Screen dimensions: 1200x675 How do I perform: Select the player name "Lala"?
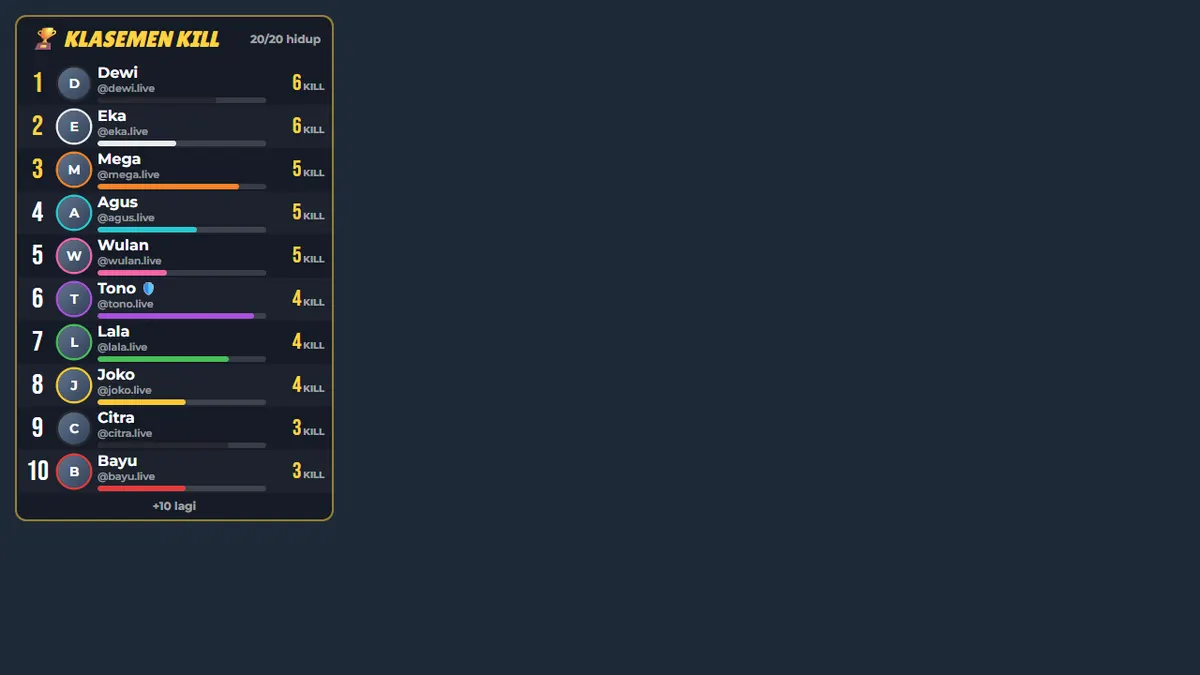coord(114,331)
